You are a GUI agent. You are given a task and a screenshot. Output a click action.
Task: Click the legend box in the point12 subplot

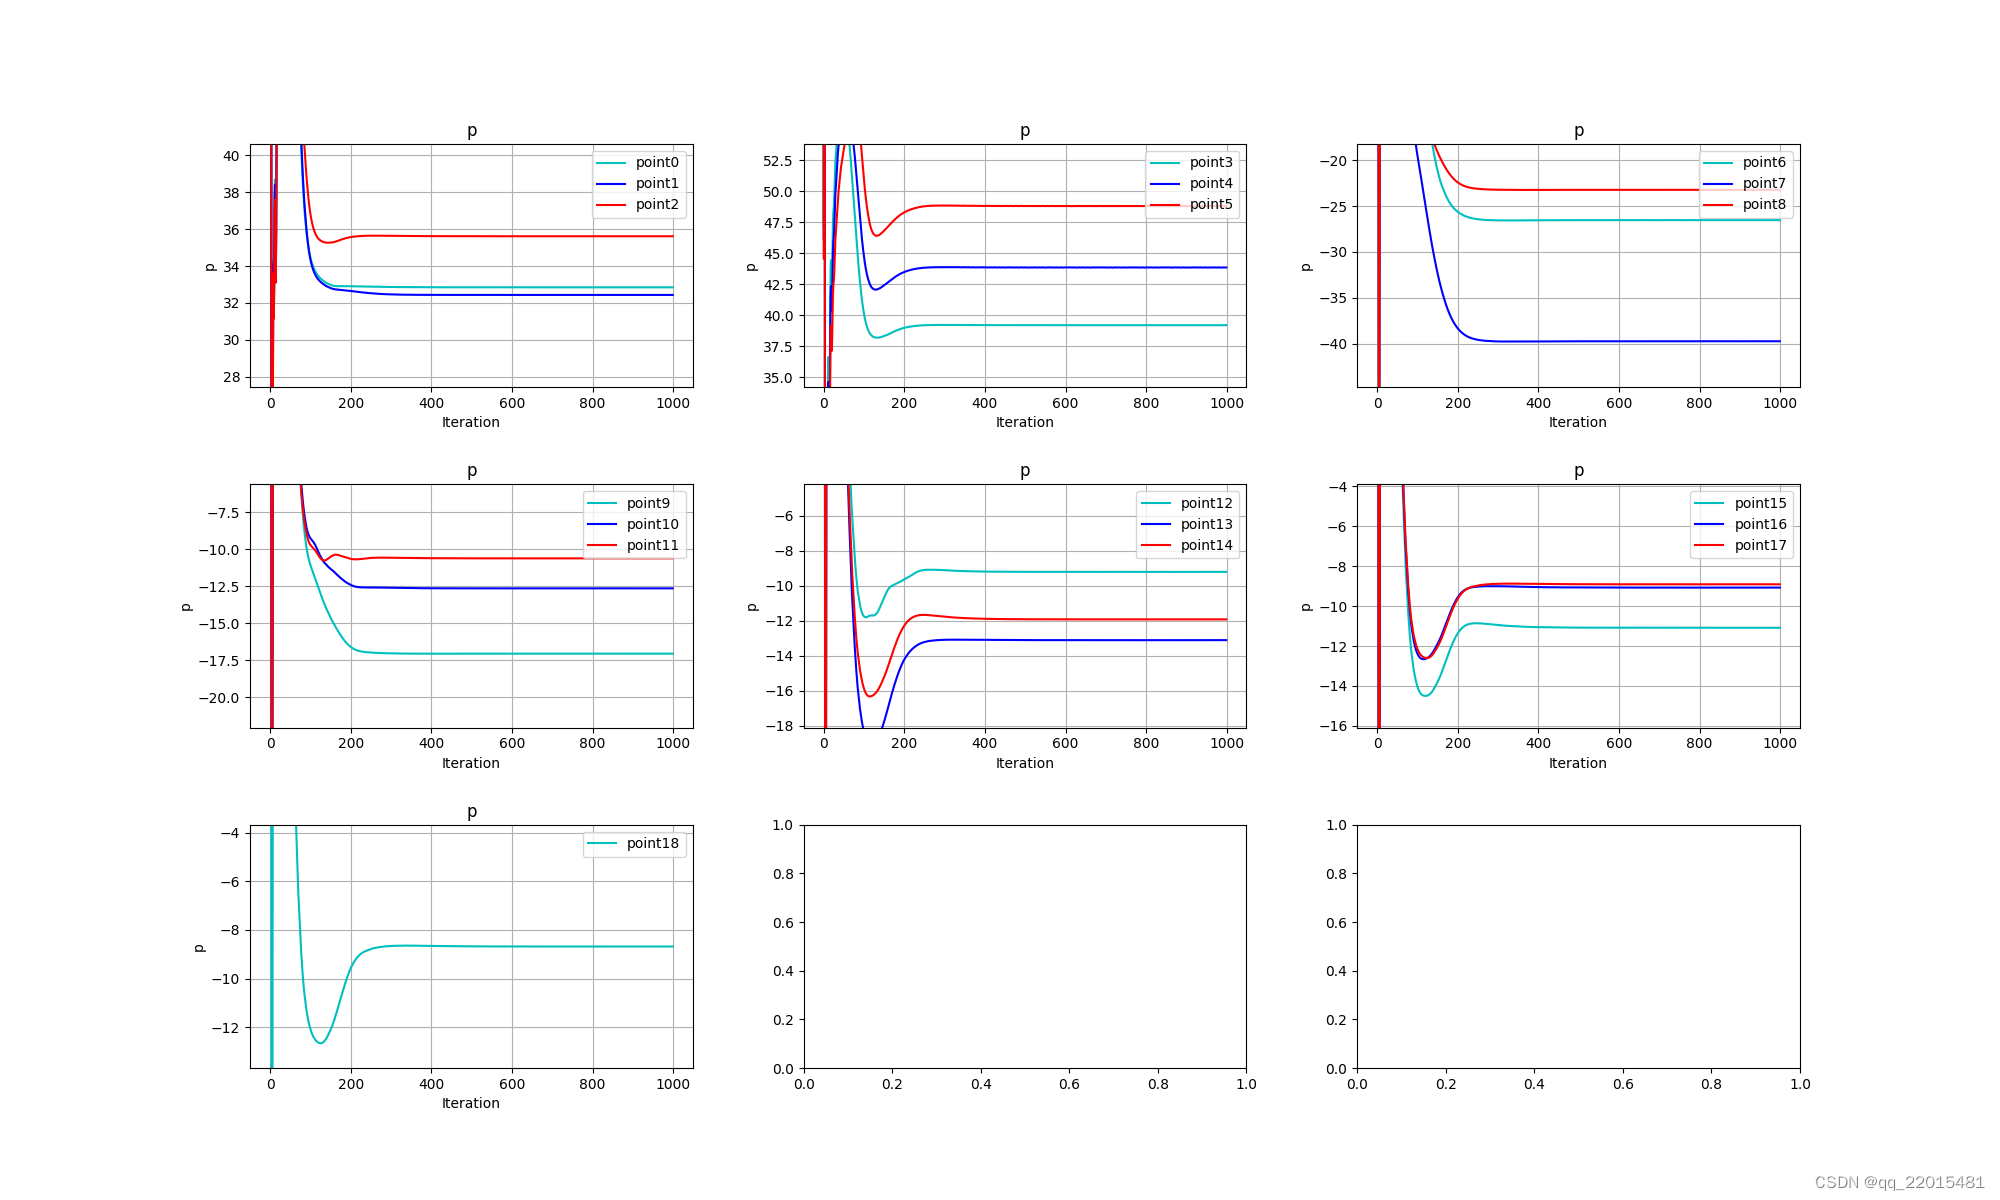point(1190,524)
